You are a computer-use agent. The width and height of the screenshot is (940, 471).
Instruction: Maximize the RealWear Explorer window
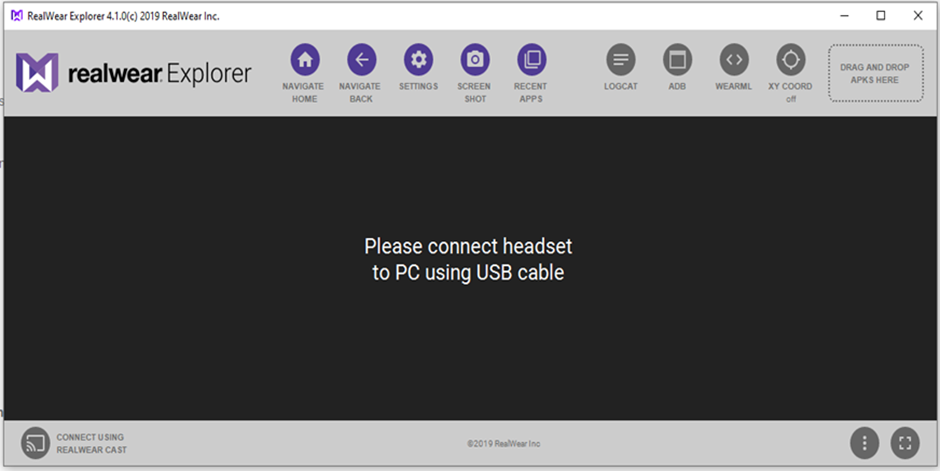[x=880, y=15]
